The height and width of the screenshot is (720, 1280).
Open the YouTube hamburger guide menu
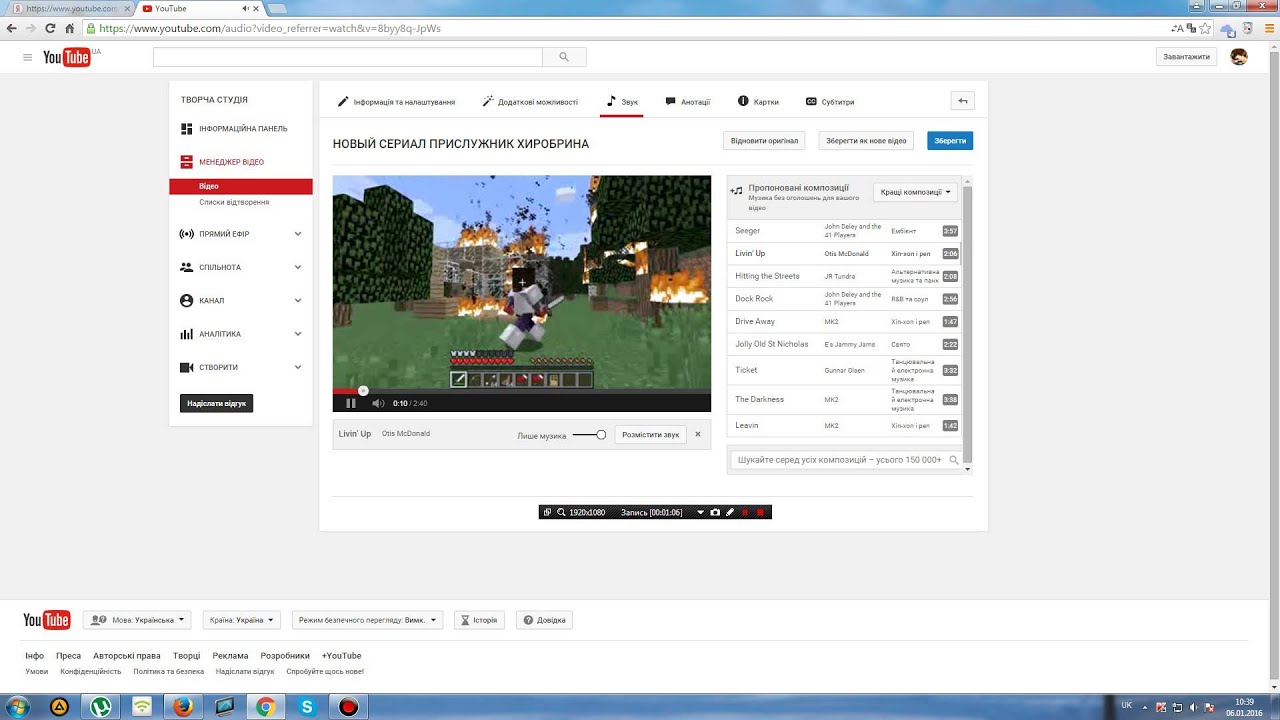point(28,57)
